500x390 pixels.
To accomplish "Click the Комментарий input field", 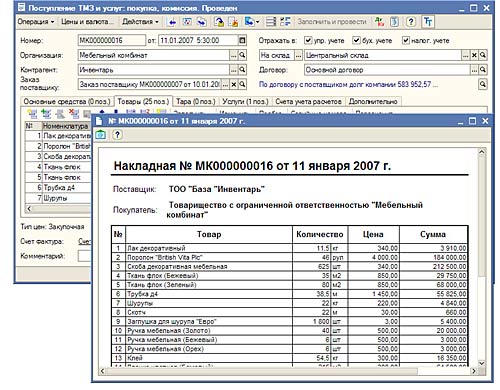I will click(85, 256).
